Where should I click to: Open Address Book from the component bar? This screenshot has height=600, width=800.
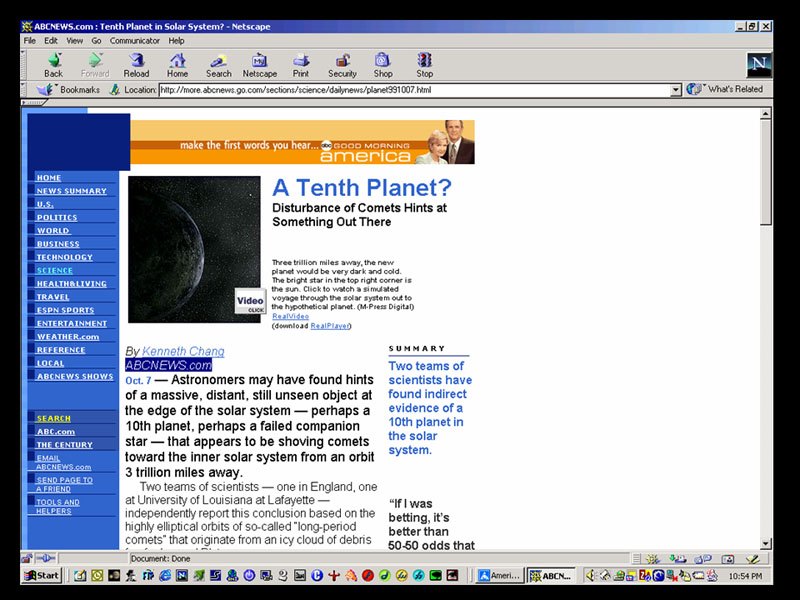coord(728,559)
